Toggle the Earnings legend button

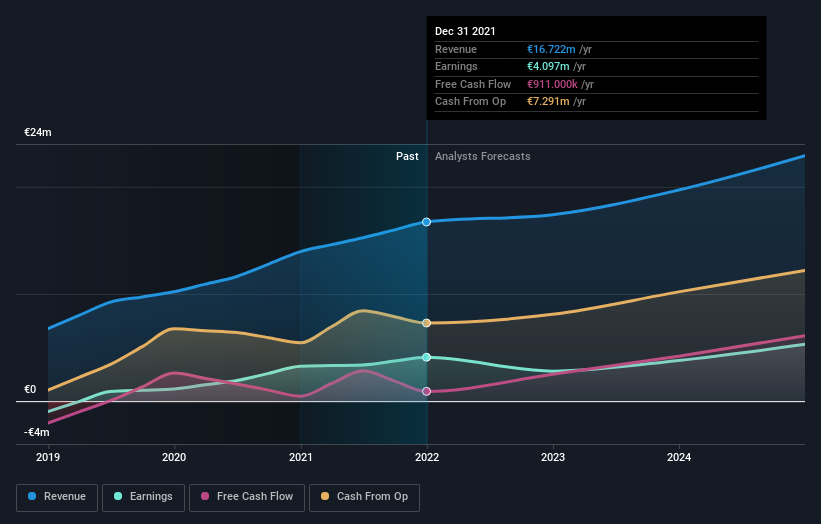tap(143, 497)
